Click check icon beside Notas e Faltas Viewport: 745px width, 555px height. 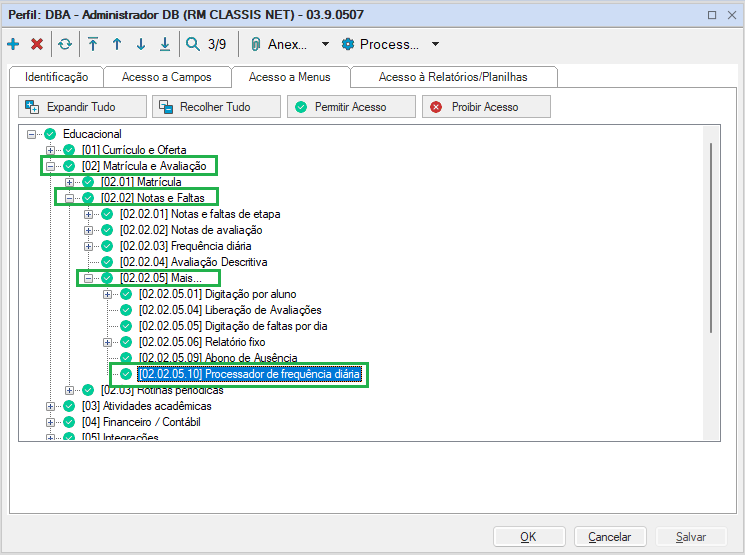click(x=88, y=198)
